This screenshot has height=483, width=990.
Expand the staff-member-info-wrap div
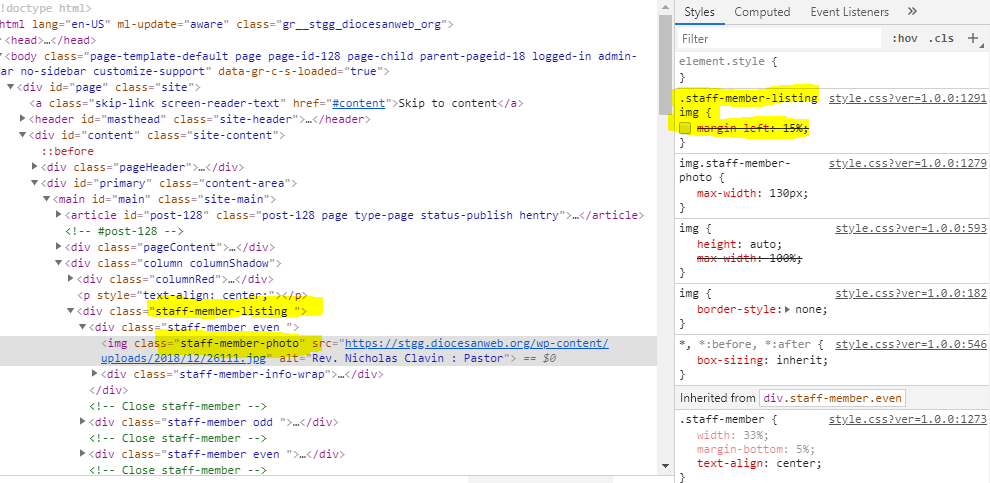95,375
